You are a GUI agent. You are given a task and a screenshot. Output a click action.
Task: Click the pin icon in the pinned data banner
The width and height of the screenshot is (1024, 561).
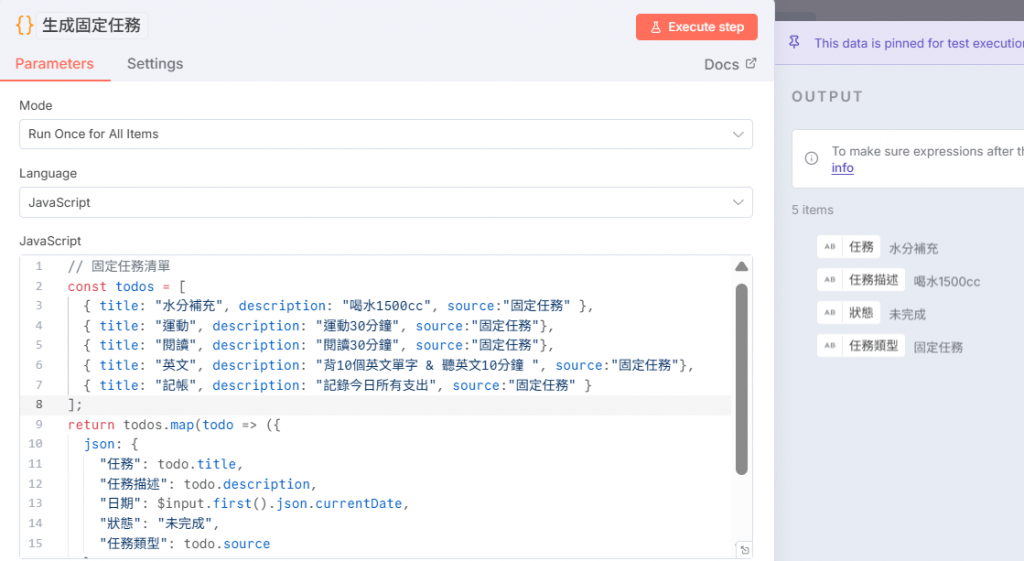click(x=794, y=42)
